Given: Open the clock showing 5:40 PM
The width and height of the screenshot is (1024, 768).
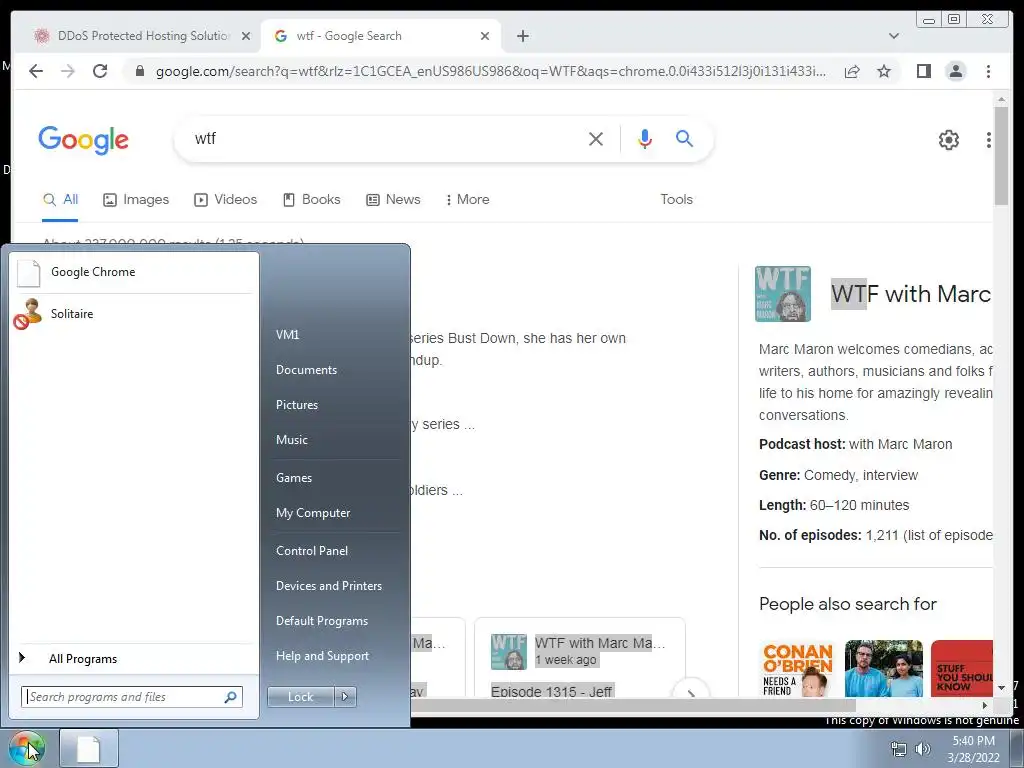Looking at the screenshot, I should 973,749.
